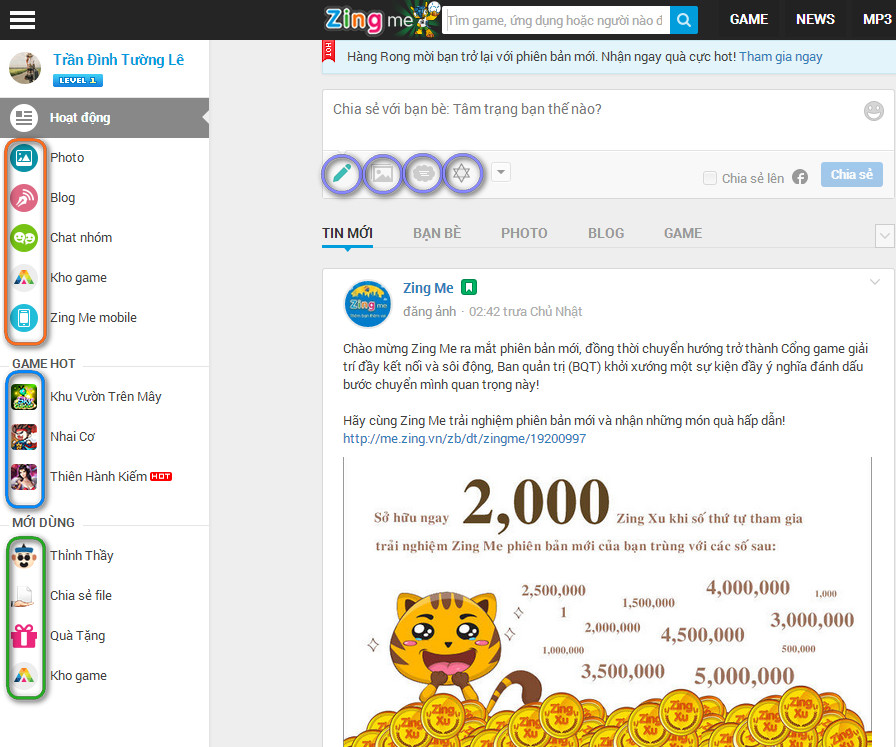Click the image upload icon in composer
Screen dimensions: 896x747
pos(383,173)
